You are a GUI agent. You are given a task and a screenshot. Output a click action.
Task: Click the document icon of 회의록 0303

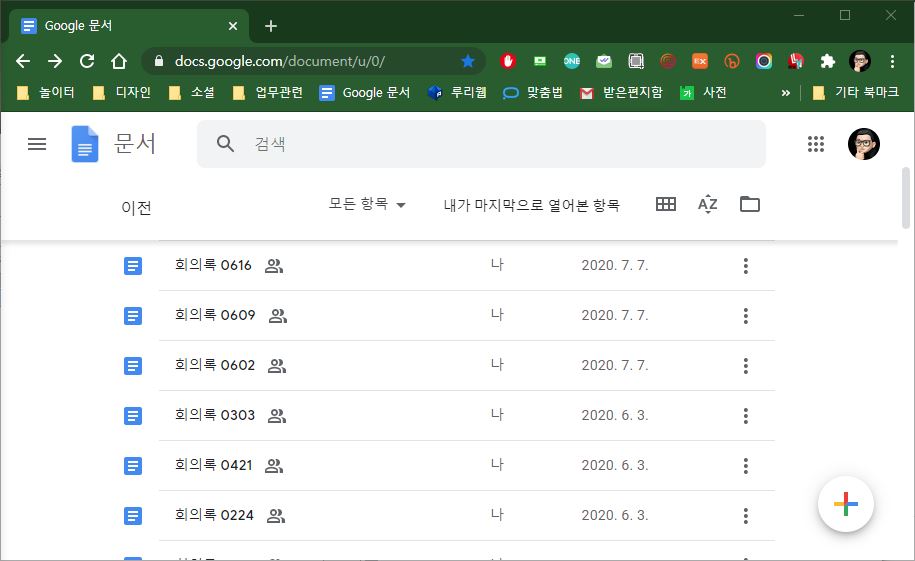[133, 416]
